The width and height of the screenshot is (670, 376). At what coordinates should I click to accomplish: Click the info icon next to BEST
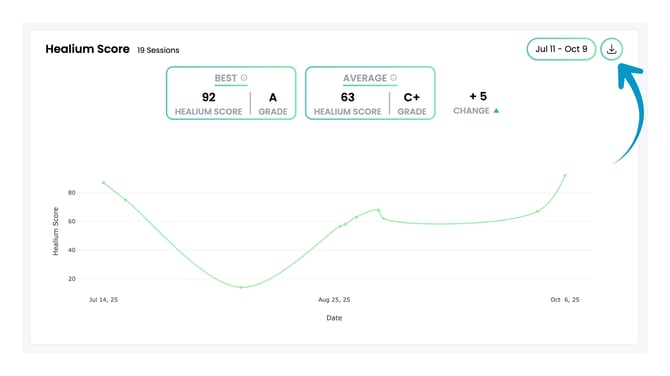pos(244,78)
